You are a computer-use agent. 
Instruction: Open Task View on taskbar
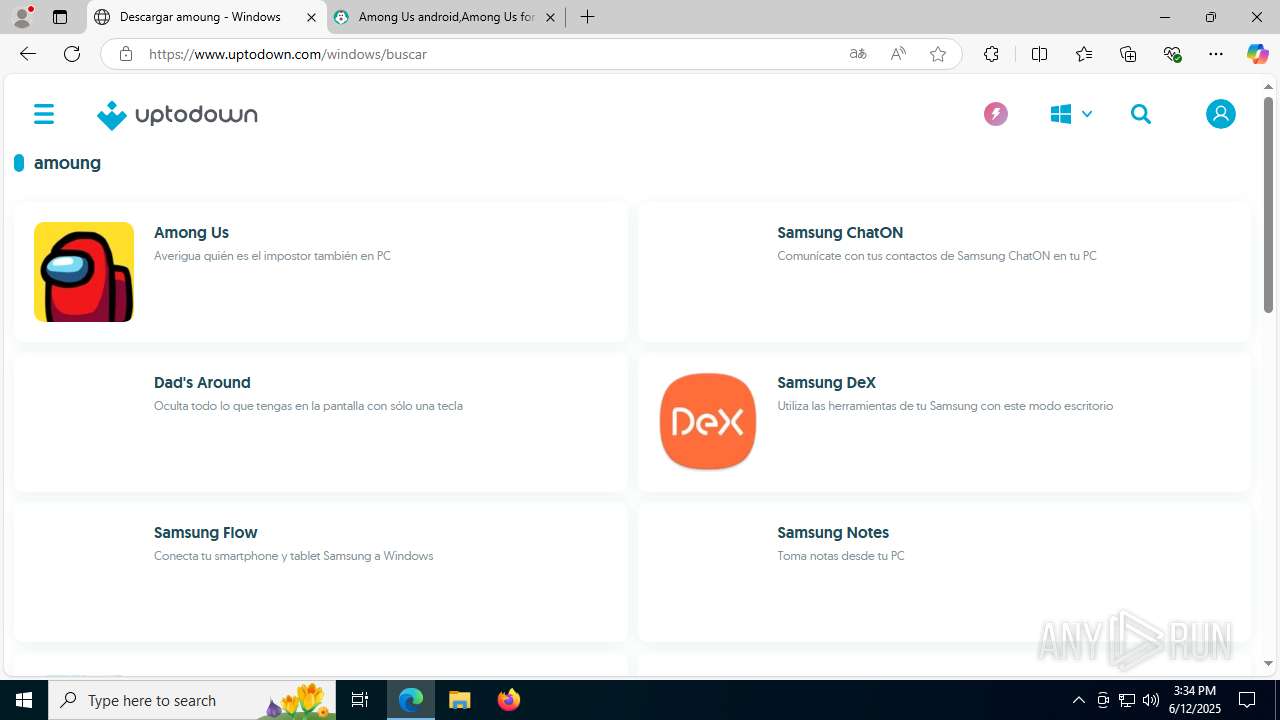(360, 700)
